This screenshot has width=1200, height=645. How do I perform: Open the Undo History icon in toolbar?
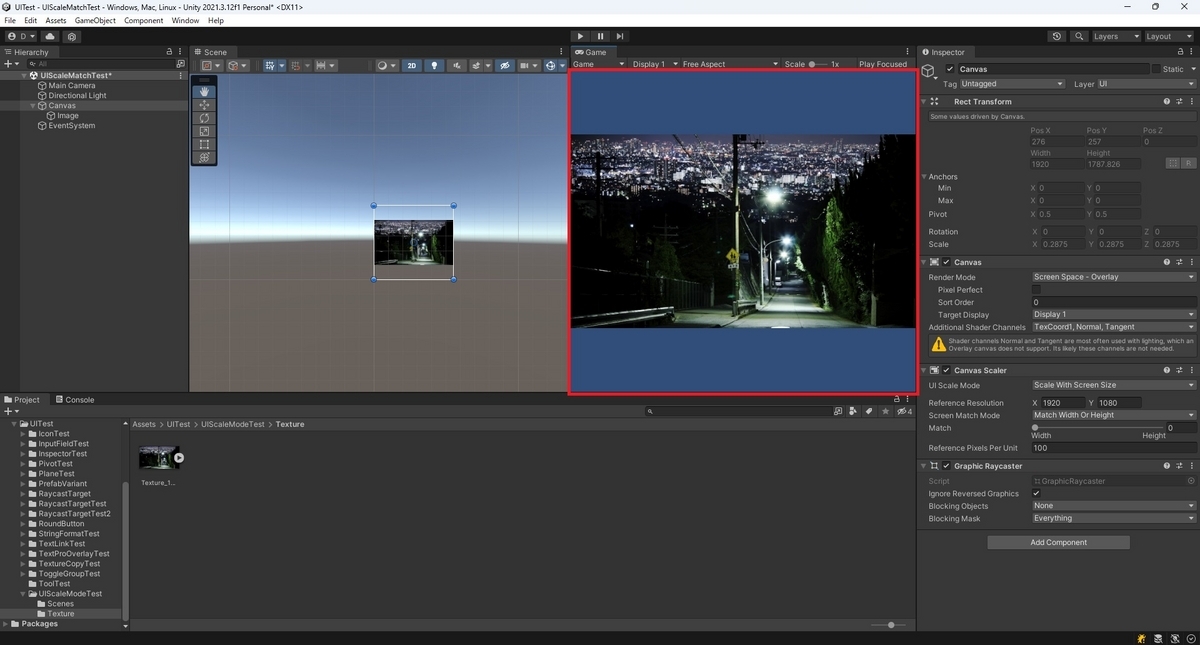pyautogui.click(x=1057, y=36)
